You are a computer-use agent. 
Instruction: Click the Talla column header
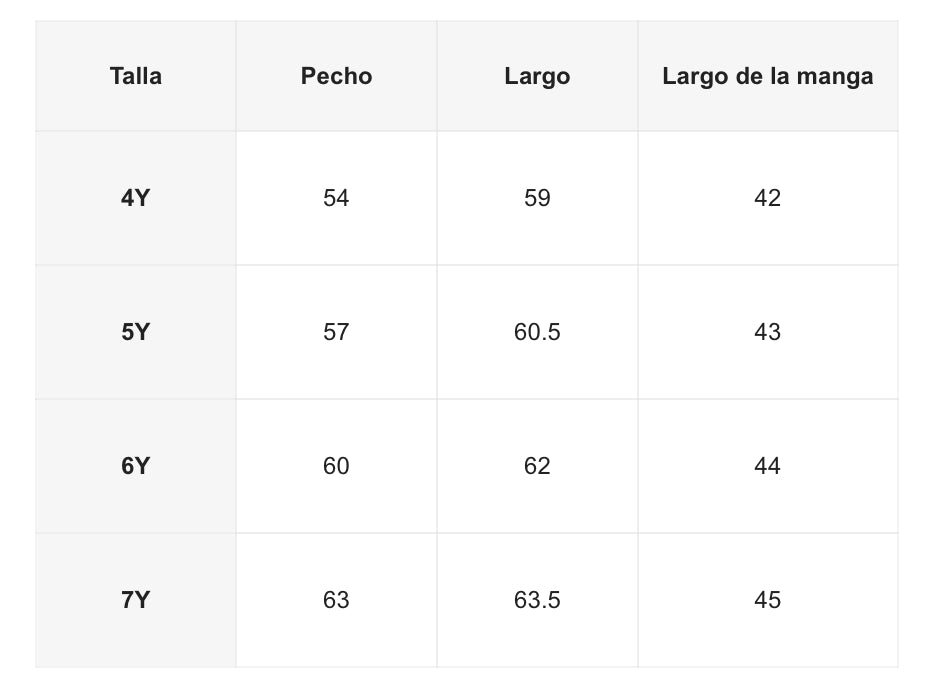pos(136,76)
